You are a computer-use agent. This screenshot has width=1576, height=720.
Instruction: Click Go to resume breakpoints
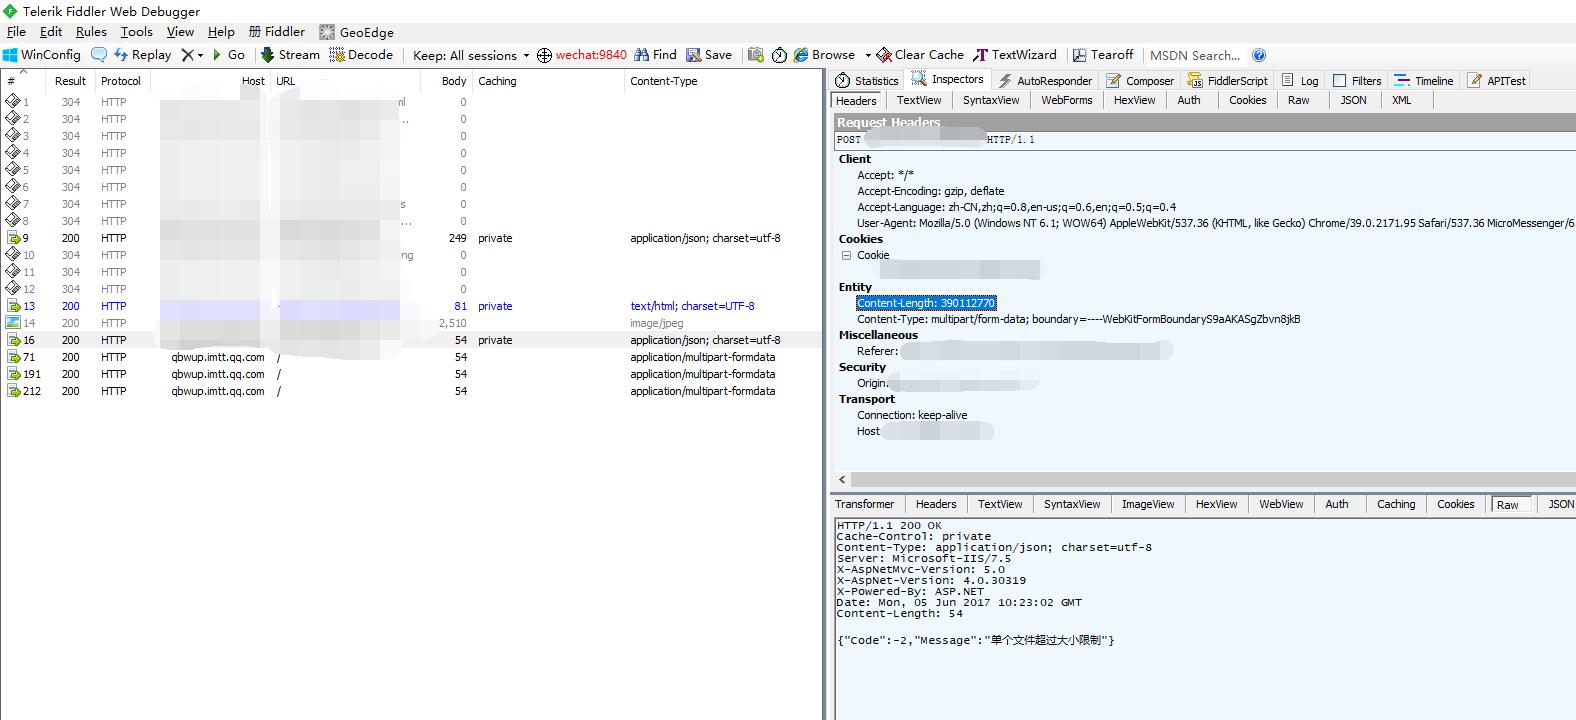pyautogui.click(x=228, y=55)
